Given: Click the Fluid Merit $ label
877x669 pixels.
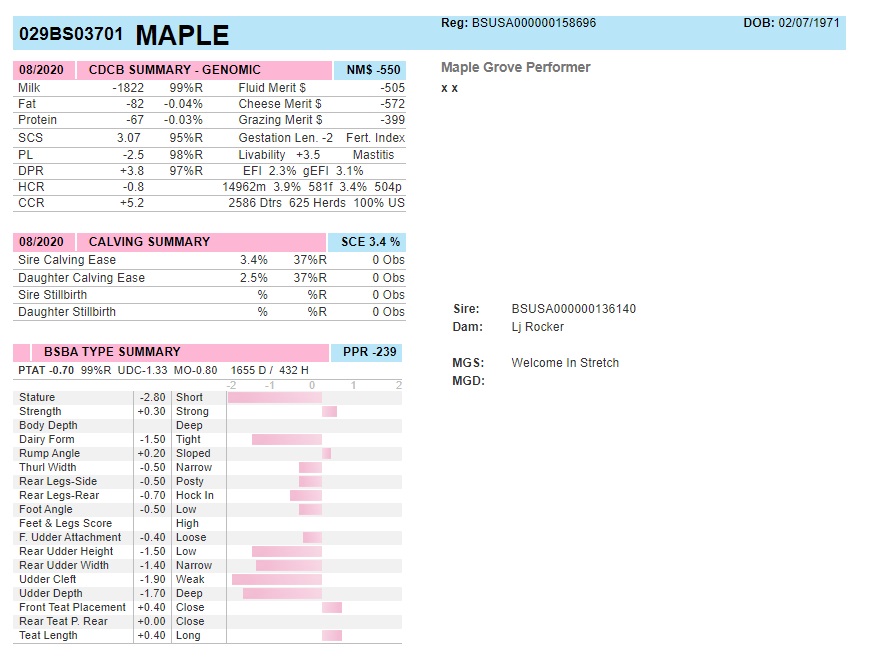Looking at the screenshot, I should [272, 88].
